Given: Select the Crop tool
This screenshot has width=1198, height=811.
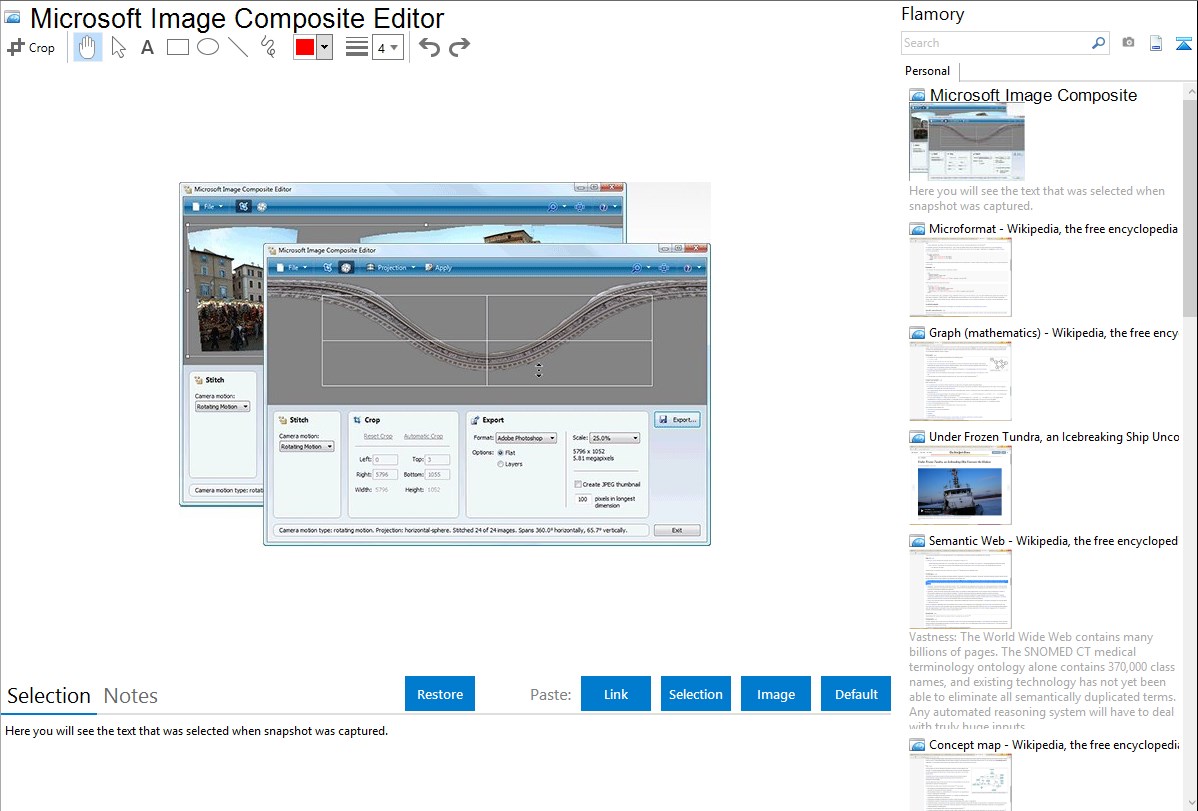Looking at the screenshot, I should 31,47.
